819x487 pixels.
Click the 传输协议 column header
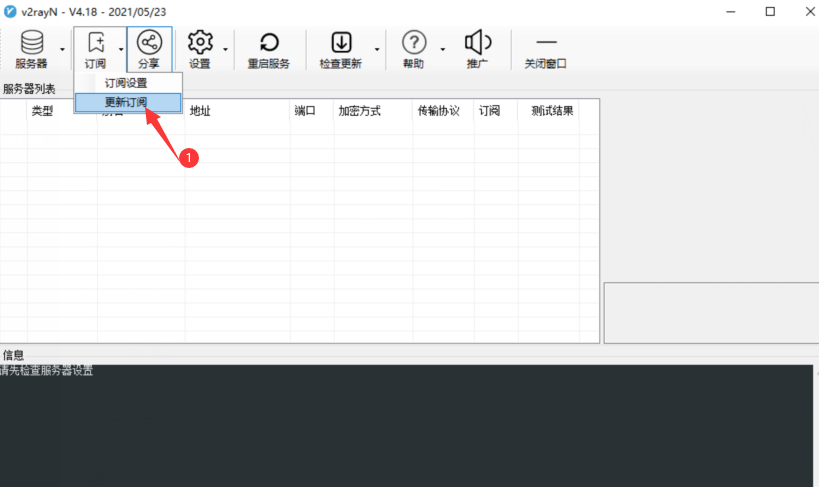[x=438, y=111]
